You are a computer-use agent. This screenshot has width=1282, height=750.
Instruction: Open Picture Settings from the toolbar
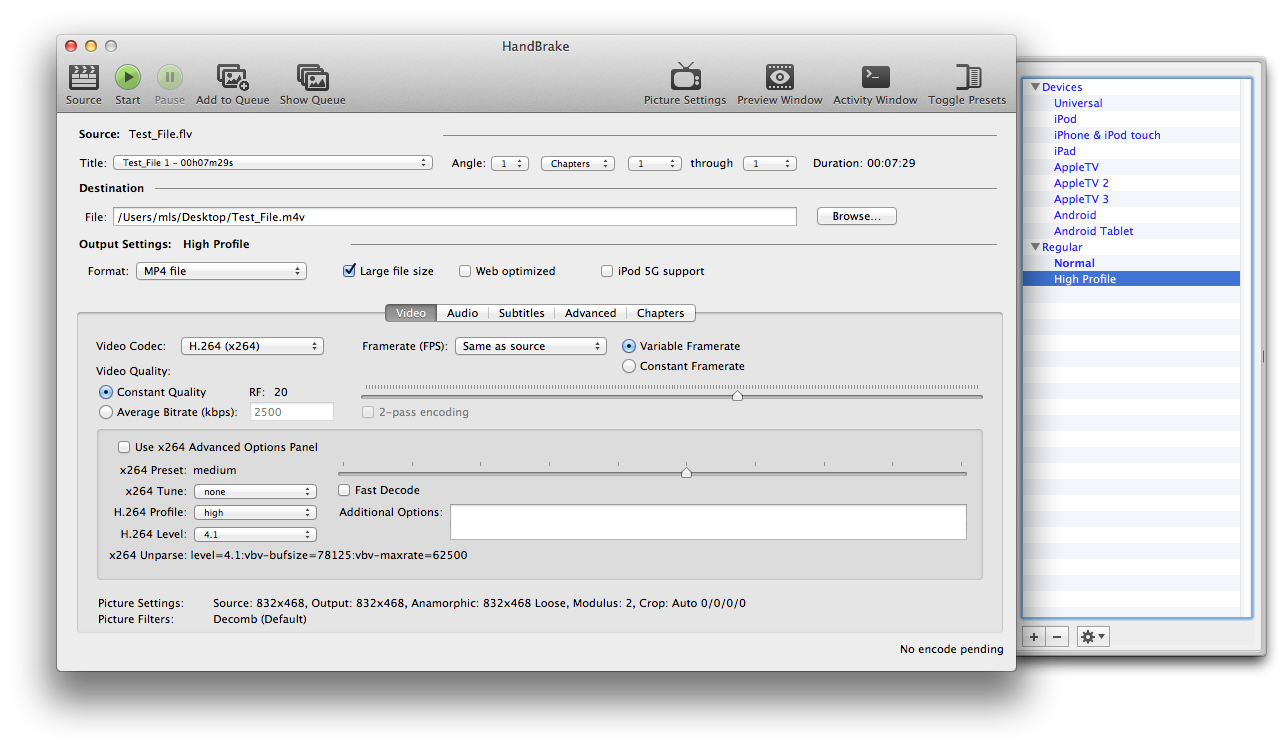685,78
